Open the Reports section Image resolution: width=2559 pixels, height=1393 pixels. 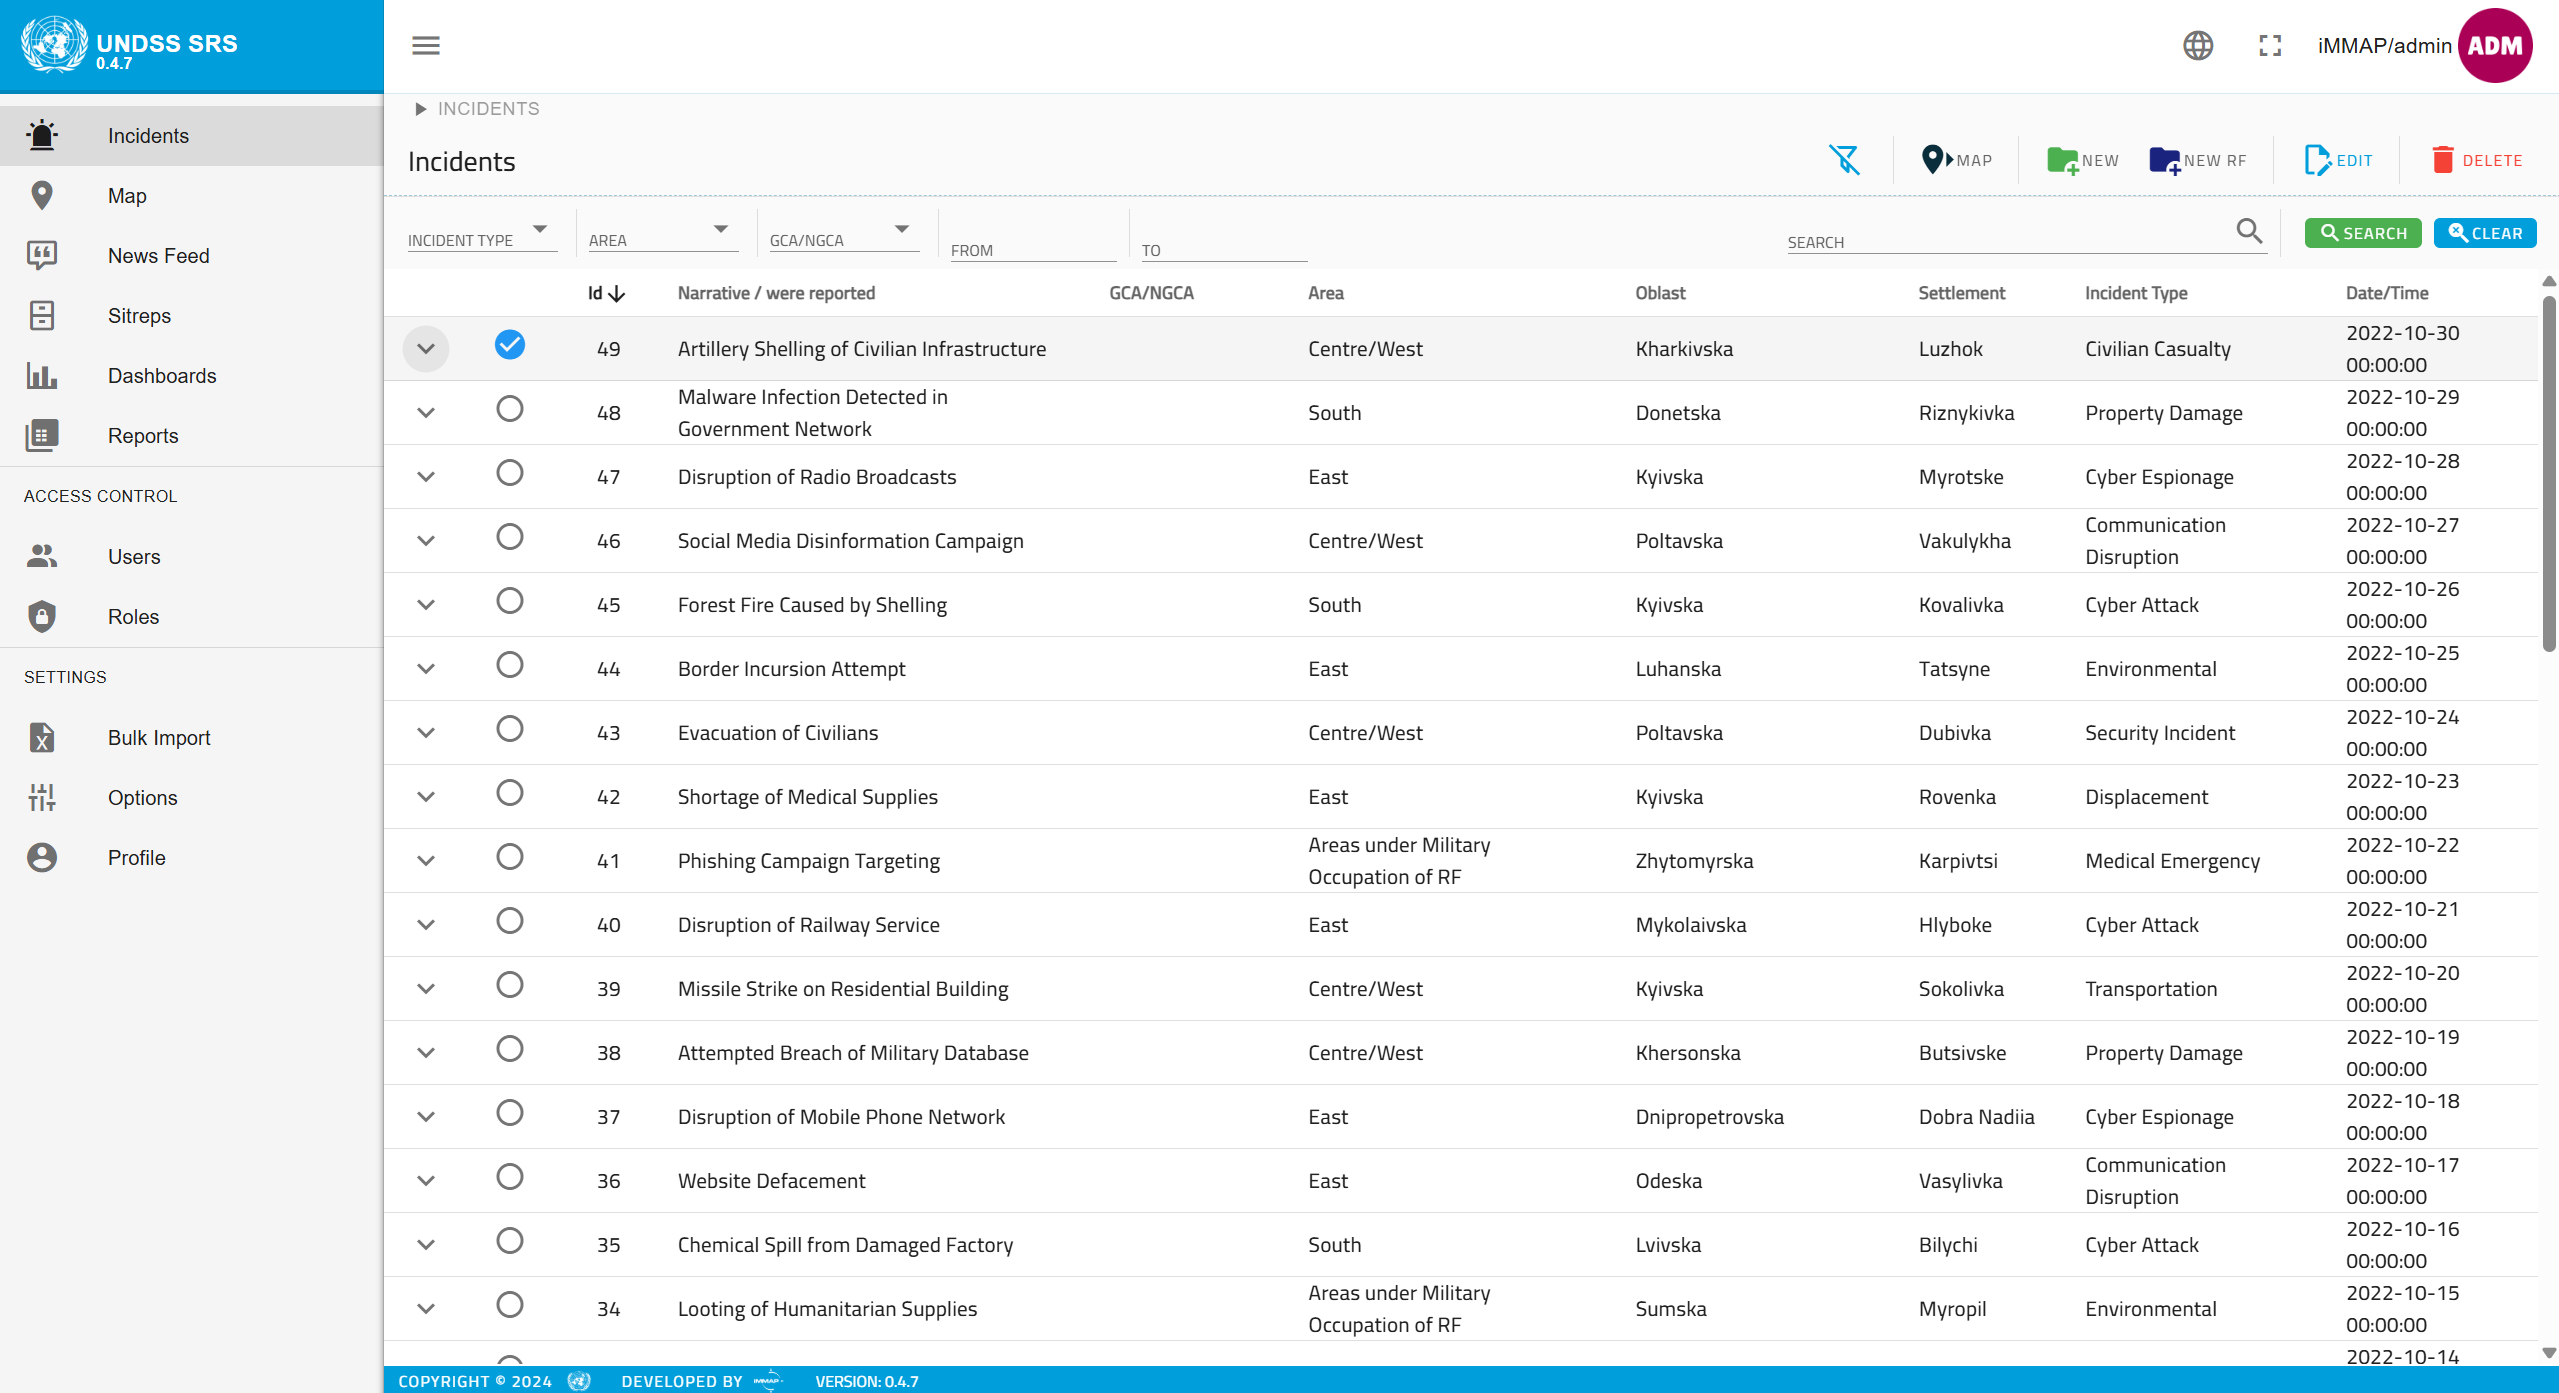tap(142, 435)
